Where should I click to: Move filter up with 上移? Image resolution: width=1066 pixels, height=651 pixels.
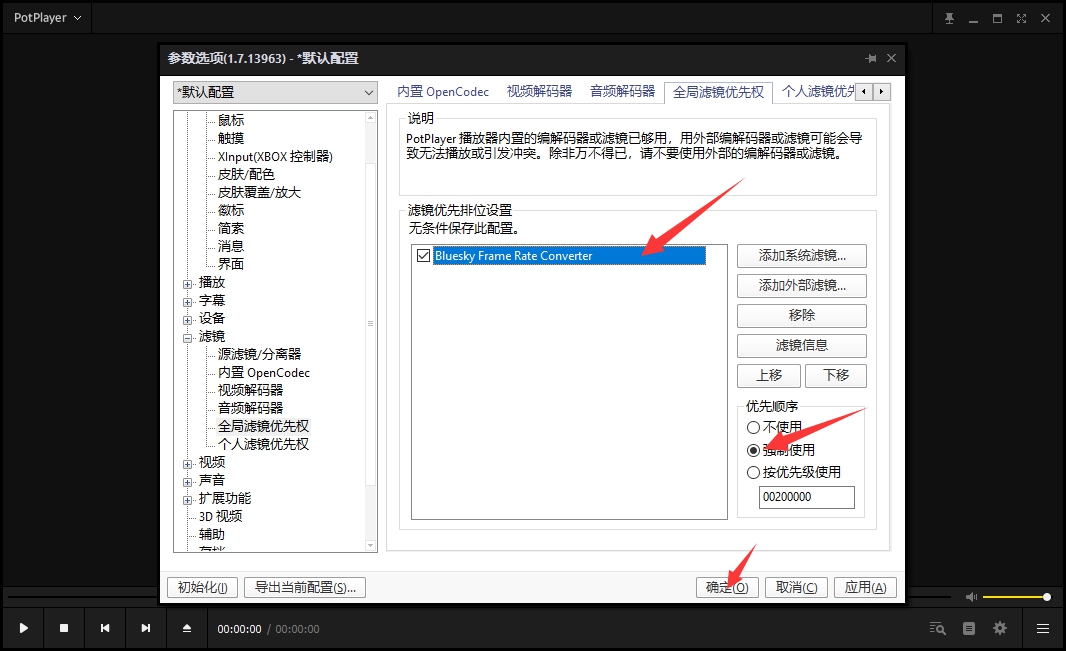coord(769,375)
